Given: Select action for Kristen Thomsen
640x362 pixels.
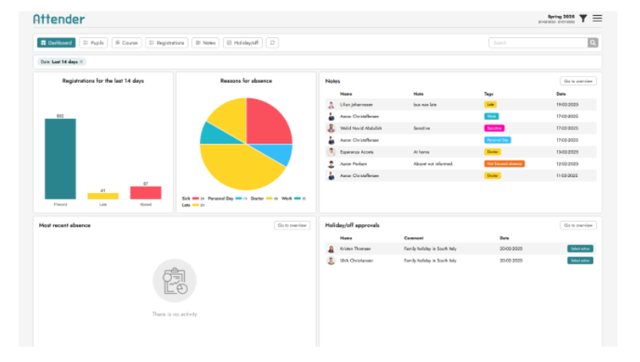Looking at the screenshot, I should (580, 249).
